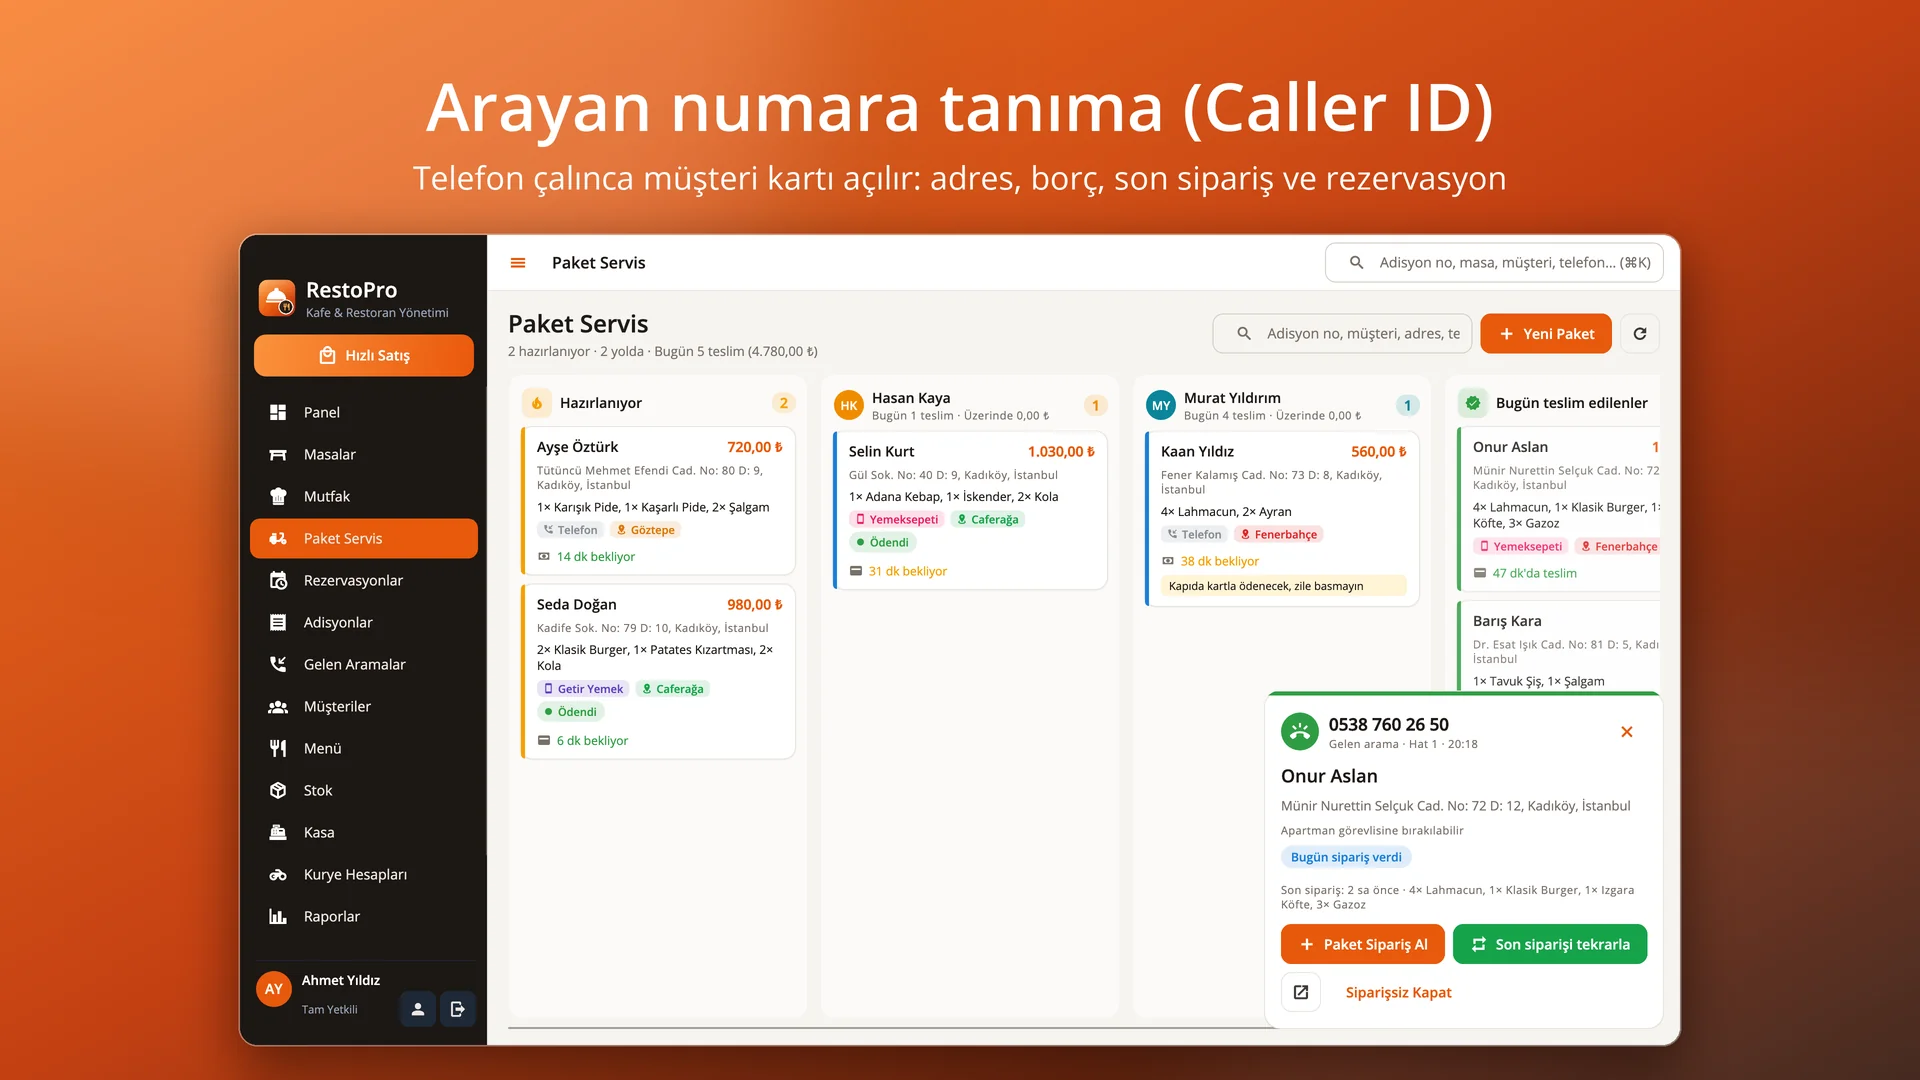
Task: Open Masalar in the sidebar
Action: (x=364, y=454)
